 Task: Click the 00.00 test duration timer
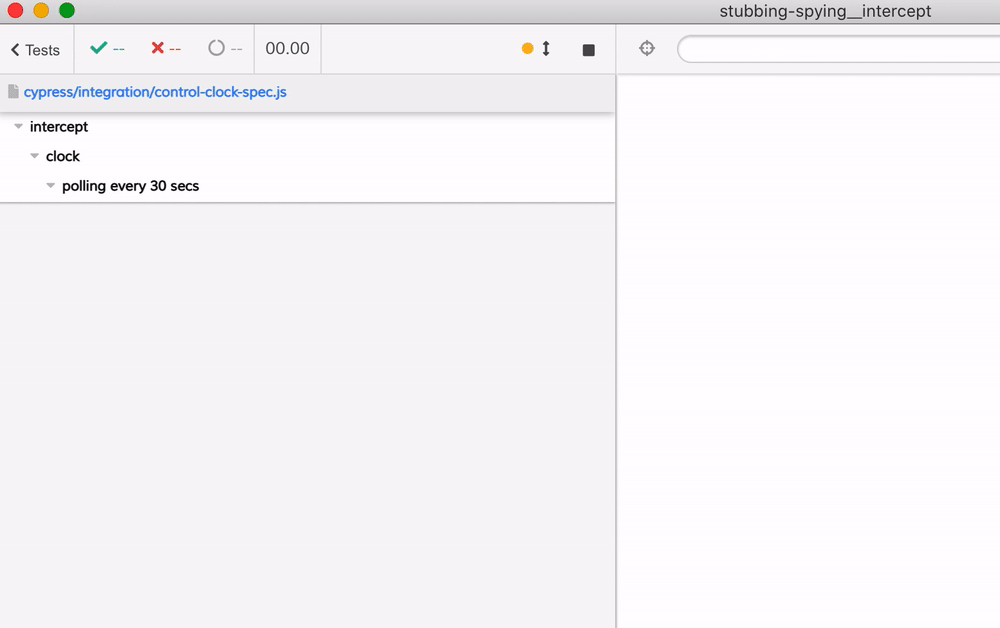[287, 48]
